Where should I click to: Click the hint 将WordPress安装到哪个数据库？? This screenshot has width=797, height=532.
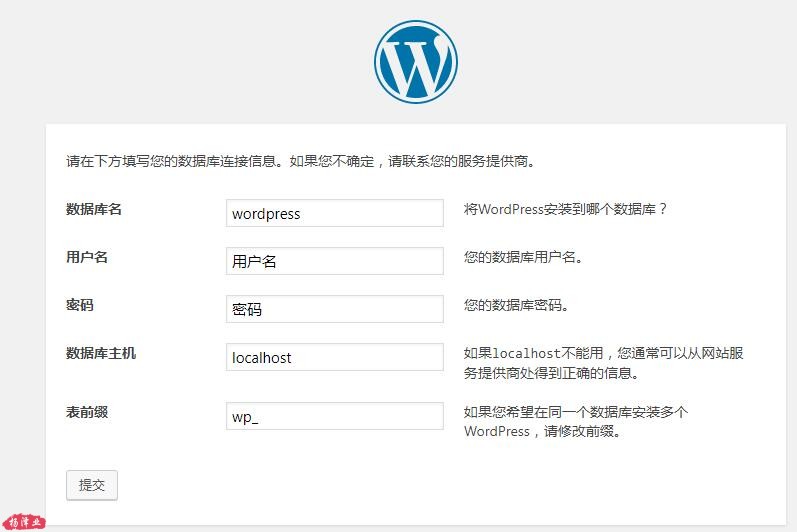(x=565, y=209)
